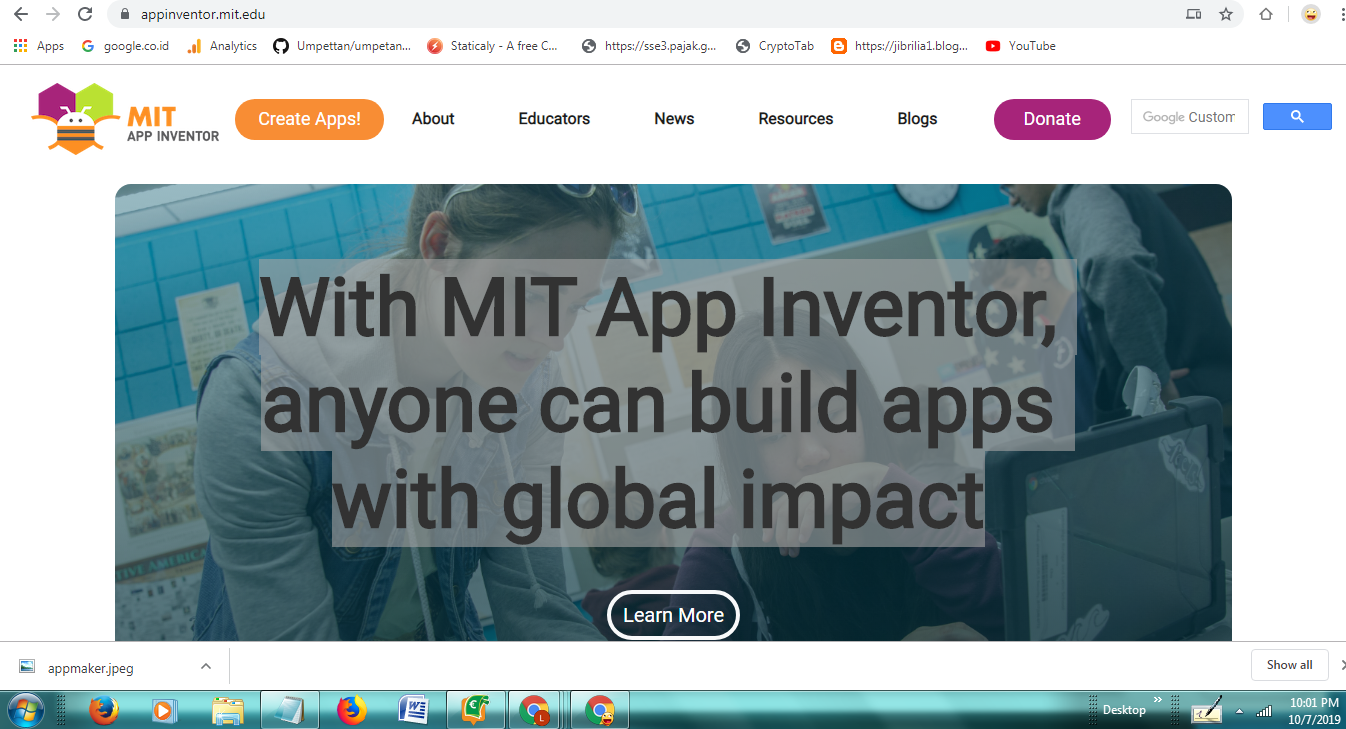The image size is (1346, 729).
Task: Open the Windows Explorer folder taskbar icon
Action: [228, 710]
